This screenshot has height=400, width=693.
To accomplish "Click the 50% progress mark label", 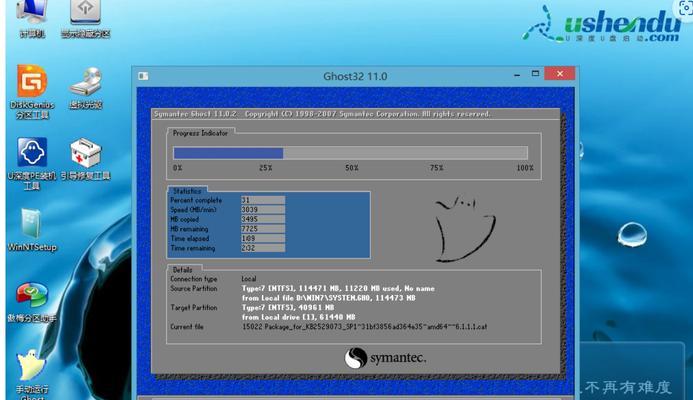I will click(352, 168).
